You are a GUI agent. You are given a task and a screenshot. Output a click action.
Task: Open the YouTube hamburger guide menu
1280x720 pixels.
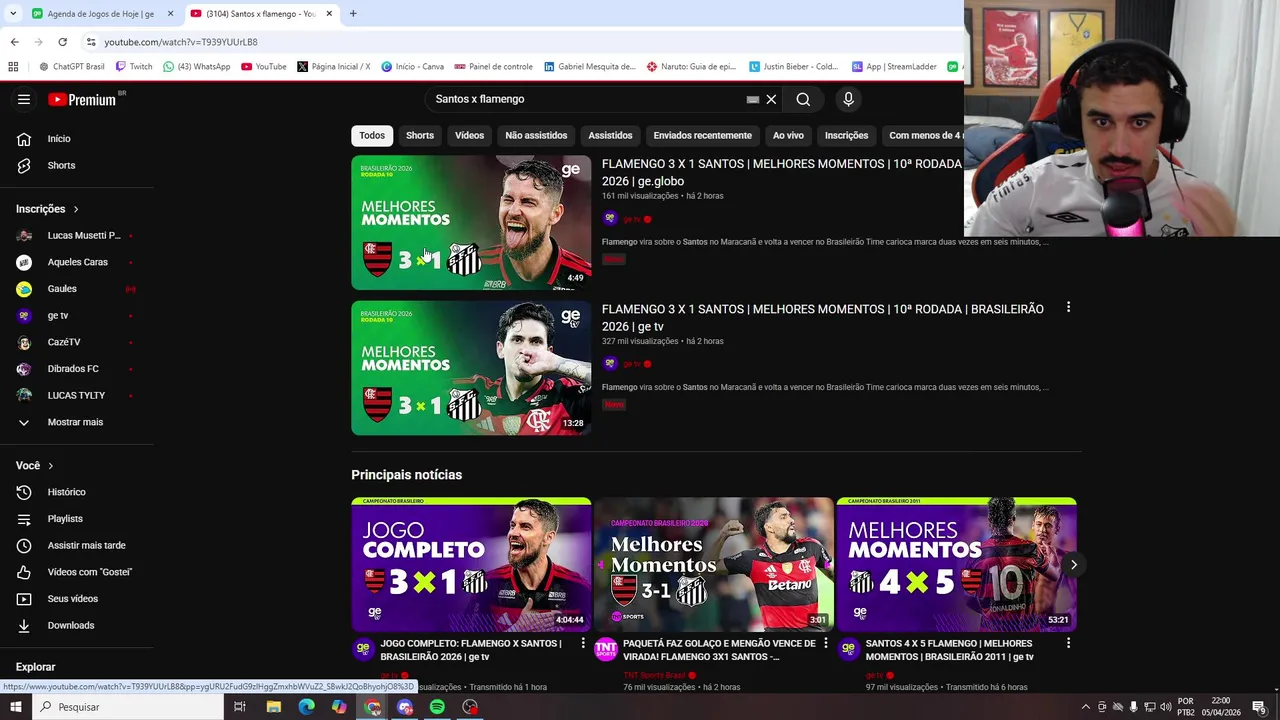[24, 99]
